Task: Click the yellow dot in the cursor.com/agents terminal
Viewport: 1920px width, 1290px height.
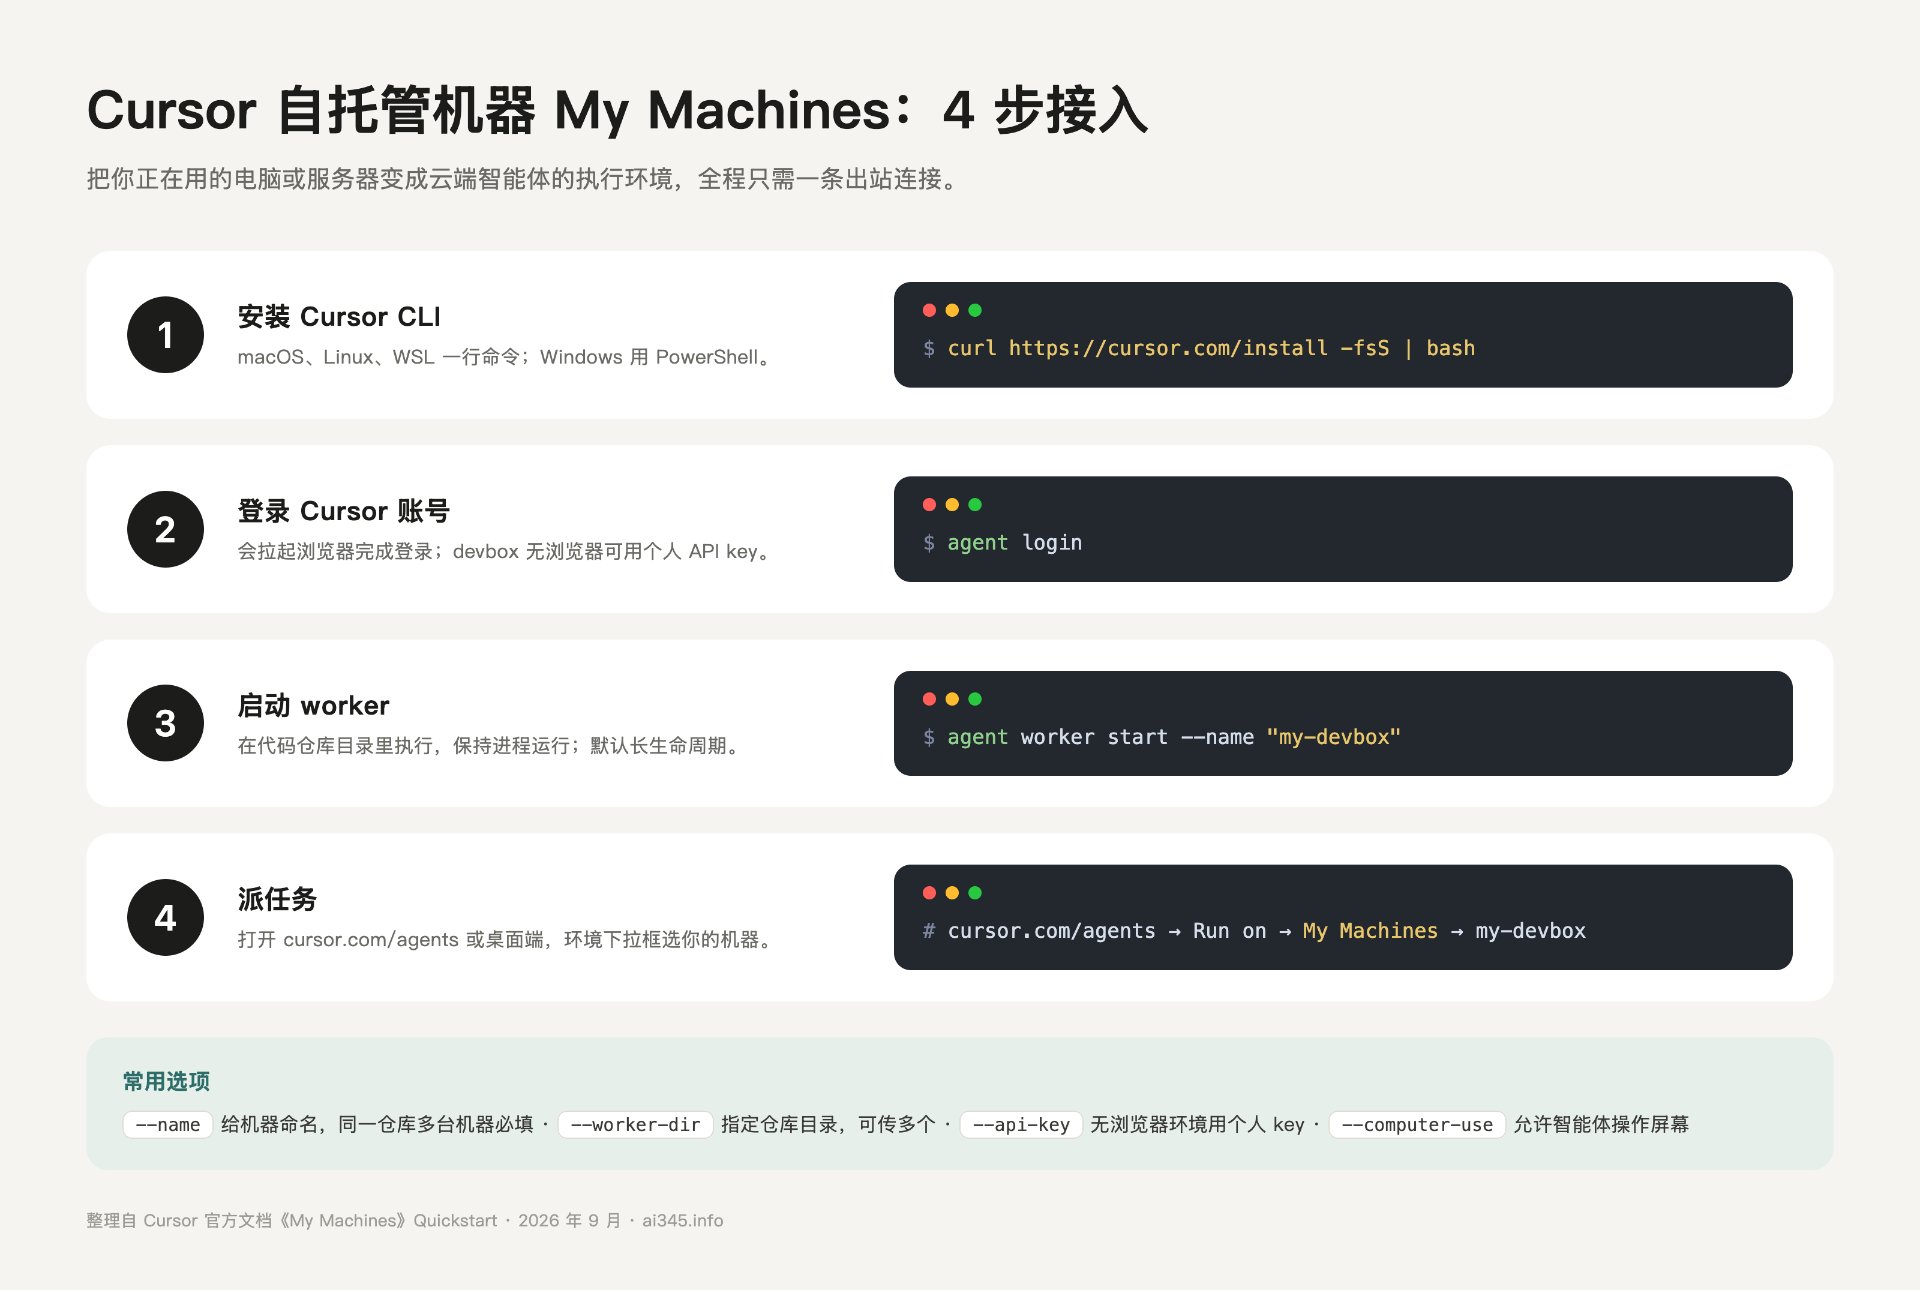Action: click(952, 892)
